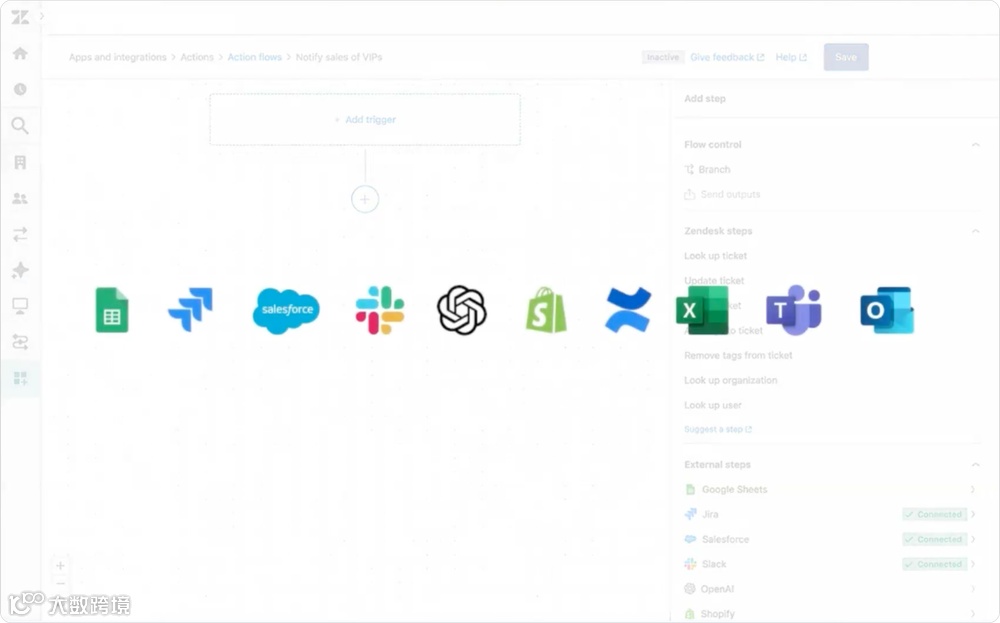1000x623 pixels.
Task: Click 'Notify sales of VIPs' breadcrumb text
Action: 339,57
